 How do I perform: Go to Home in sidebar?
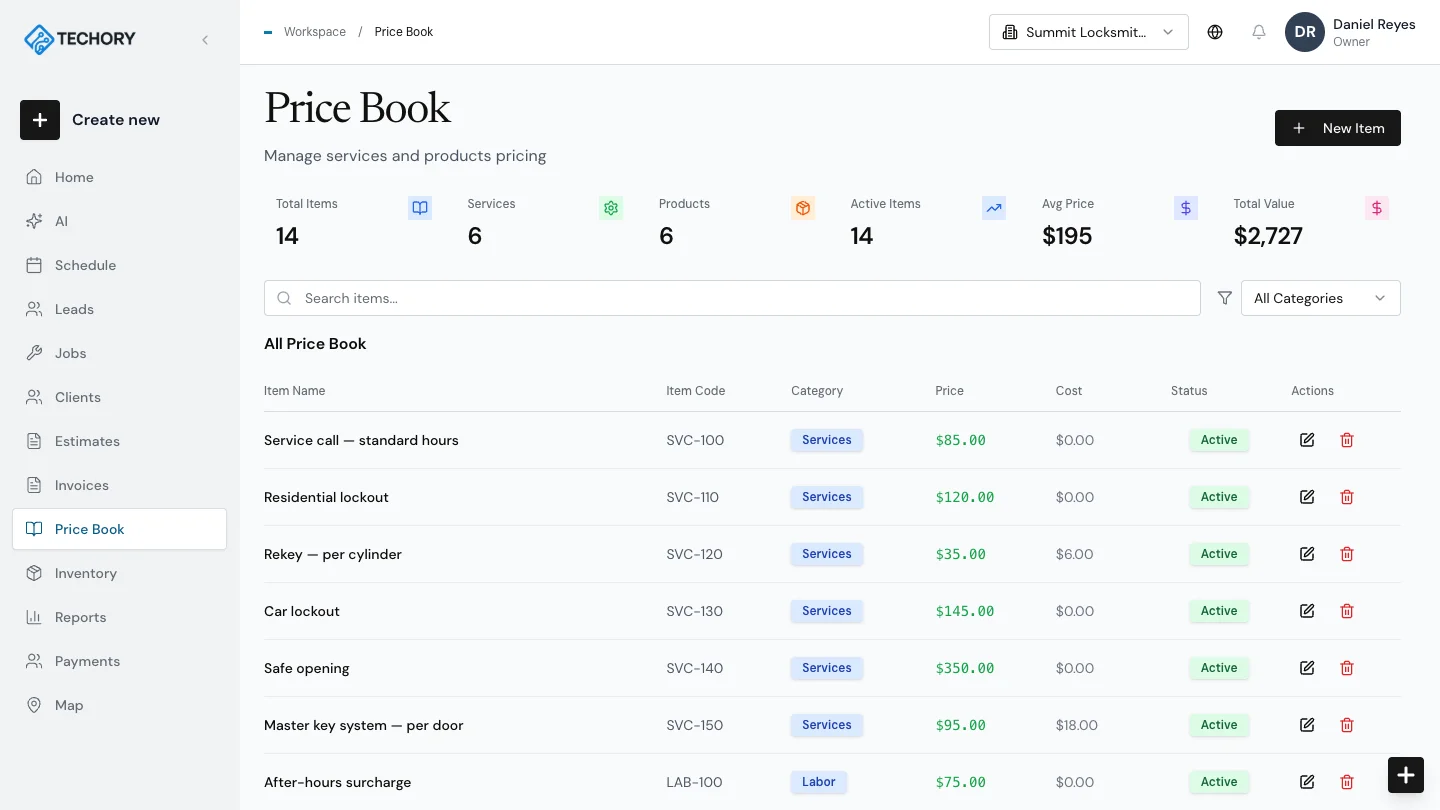[119, 177]
